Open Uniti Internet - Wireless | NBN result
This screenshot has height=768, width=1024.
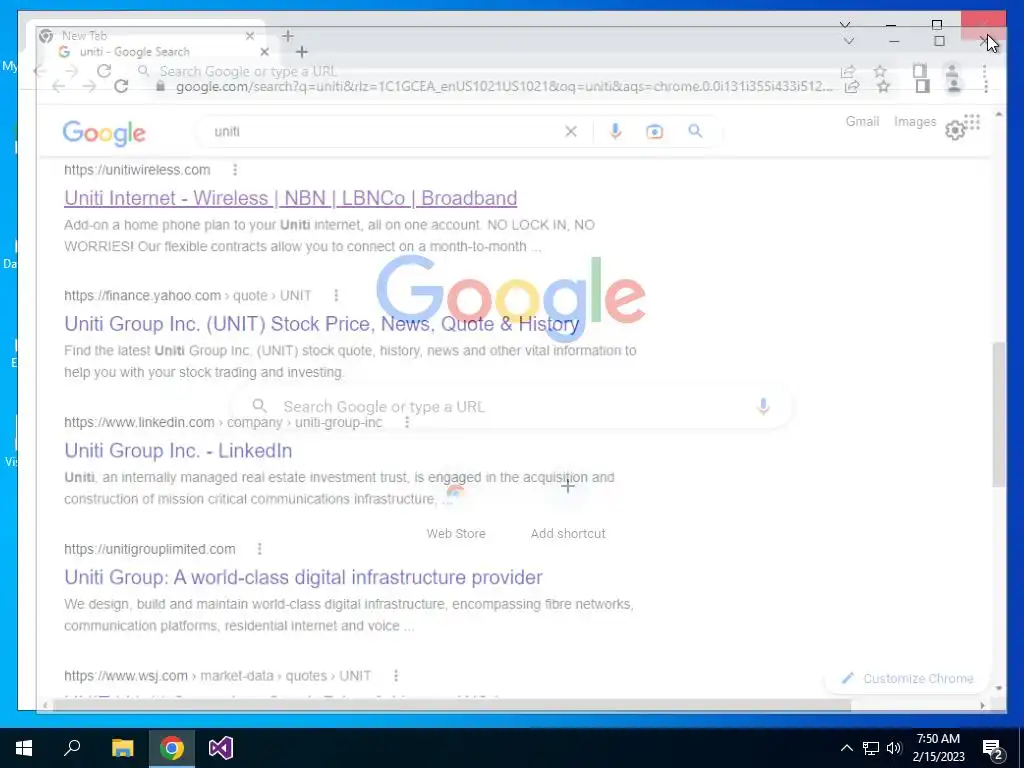291,198
